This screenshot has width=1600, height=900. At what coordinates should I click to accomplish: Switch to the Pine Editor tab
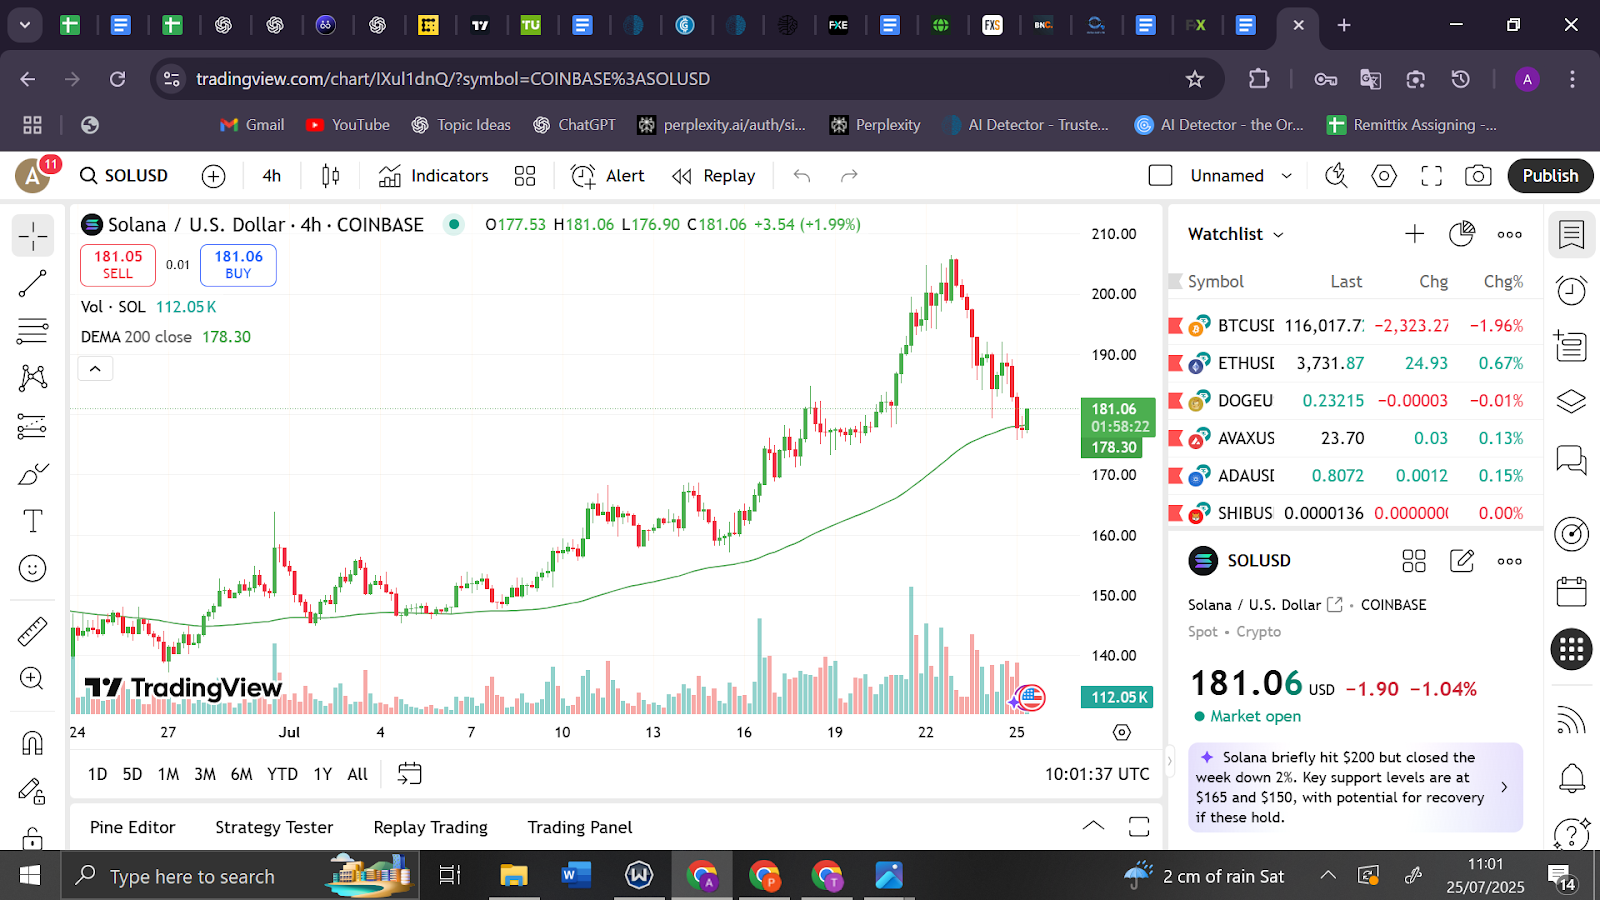(x=132, y=827)
